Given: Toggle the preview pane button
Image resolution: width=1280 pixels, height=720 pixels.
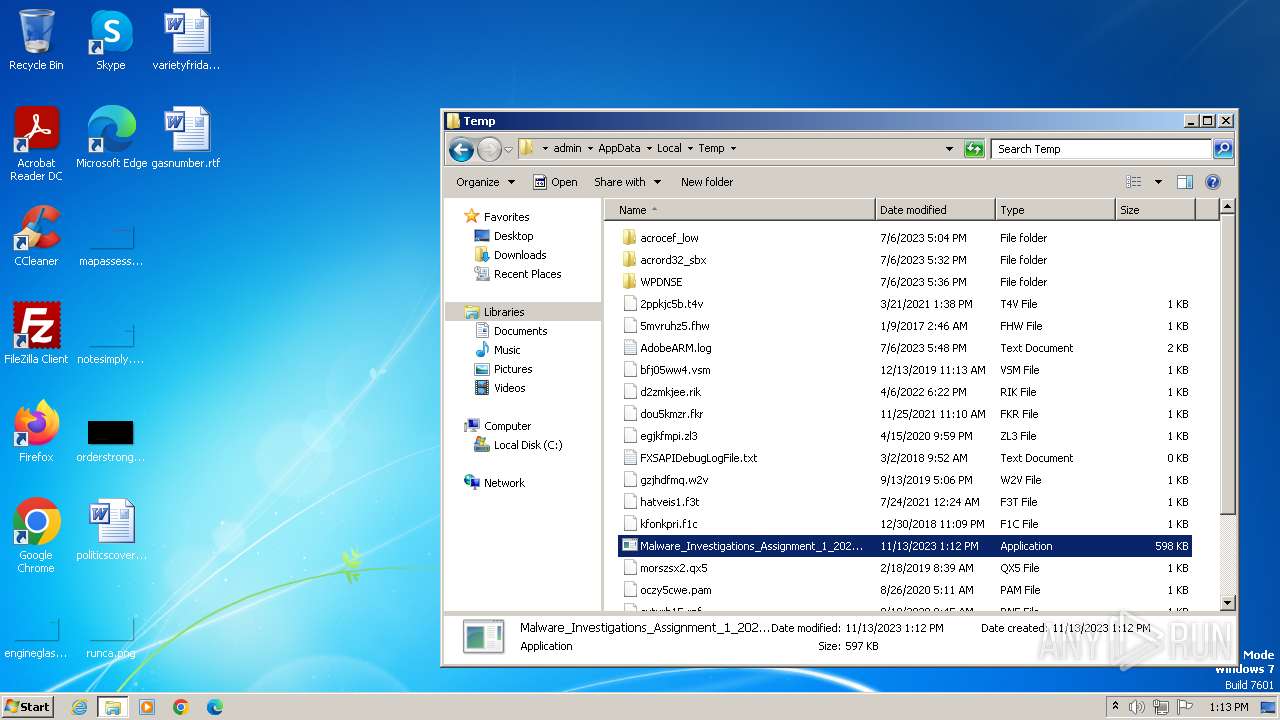Looking at the screenshot, I should 1185,182.
